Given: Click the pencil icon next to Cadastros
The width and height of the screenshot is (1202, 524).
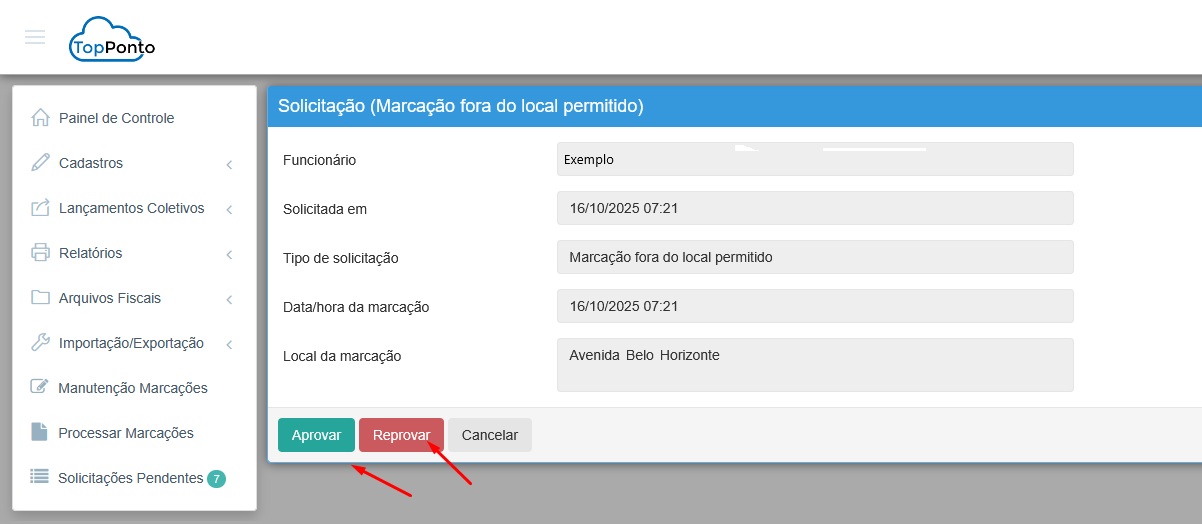Looking at the screenshot, I should (x=40, y=163).
